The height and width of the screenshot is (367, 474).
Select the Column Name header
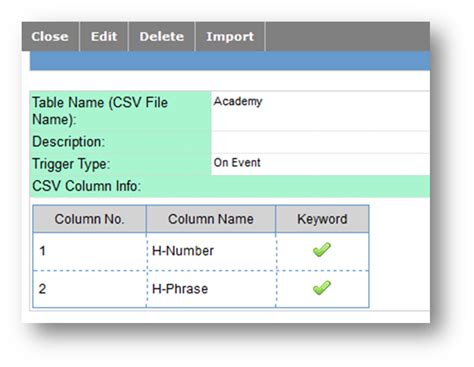[211, 219]
